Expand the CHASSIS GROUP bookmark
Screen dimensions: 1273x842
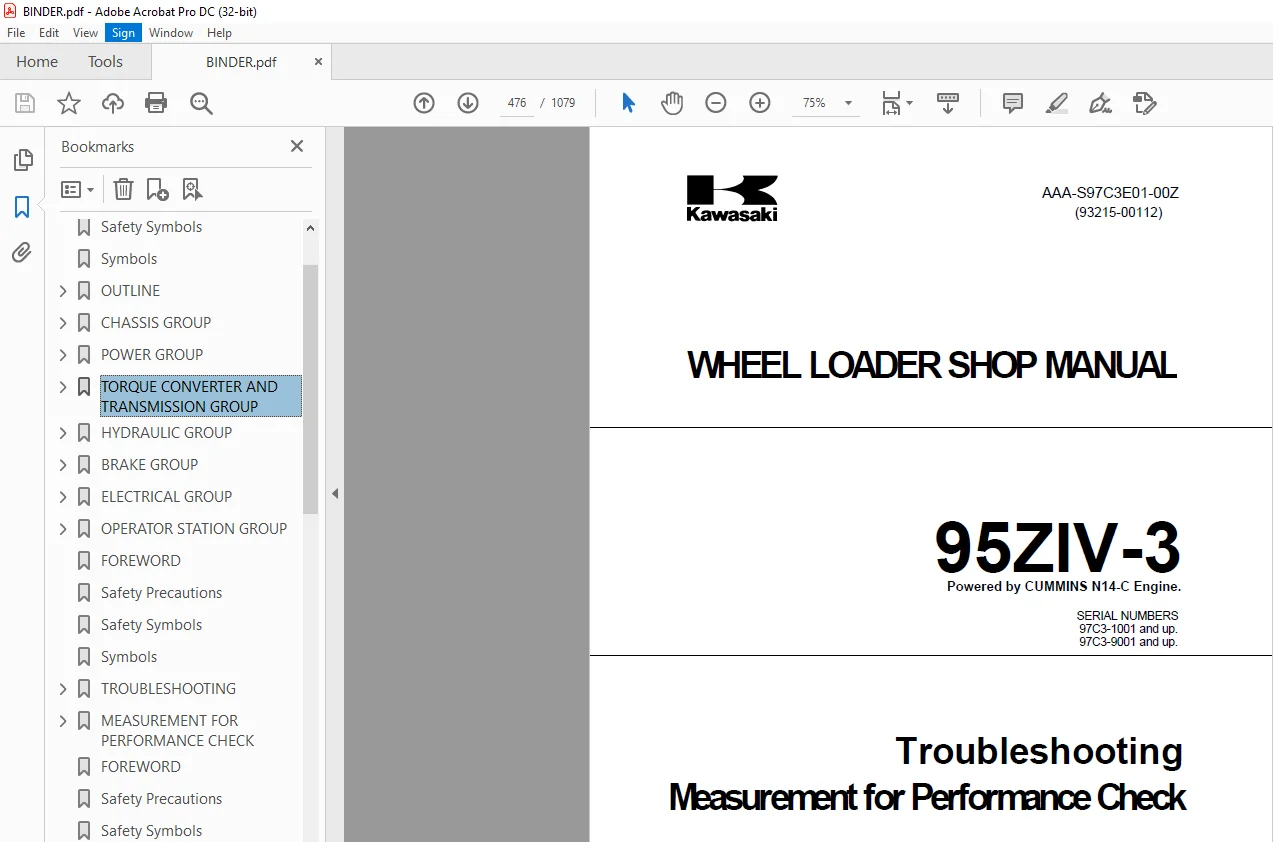tap(63, 323)
